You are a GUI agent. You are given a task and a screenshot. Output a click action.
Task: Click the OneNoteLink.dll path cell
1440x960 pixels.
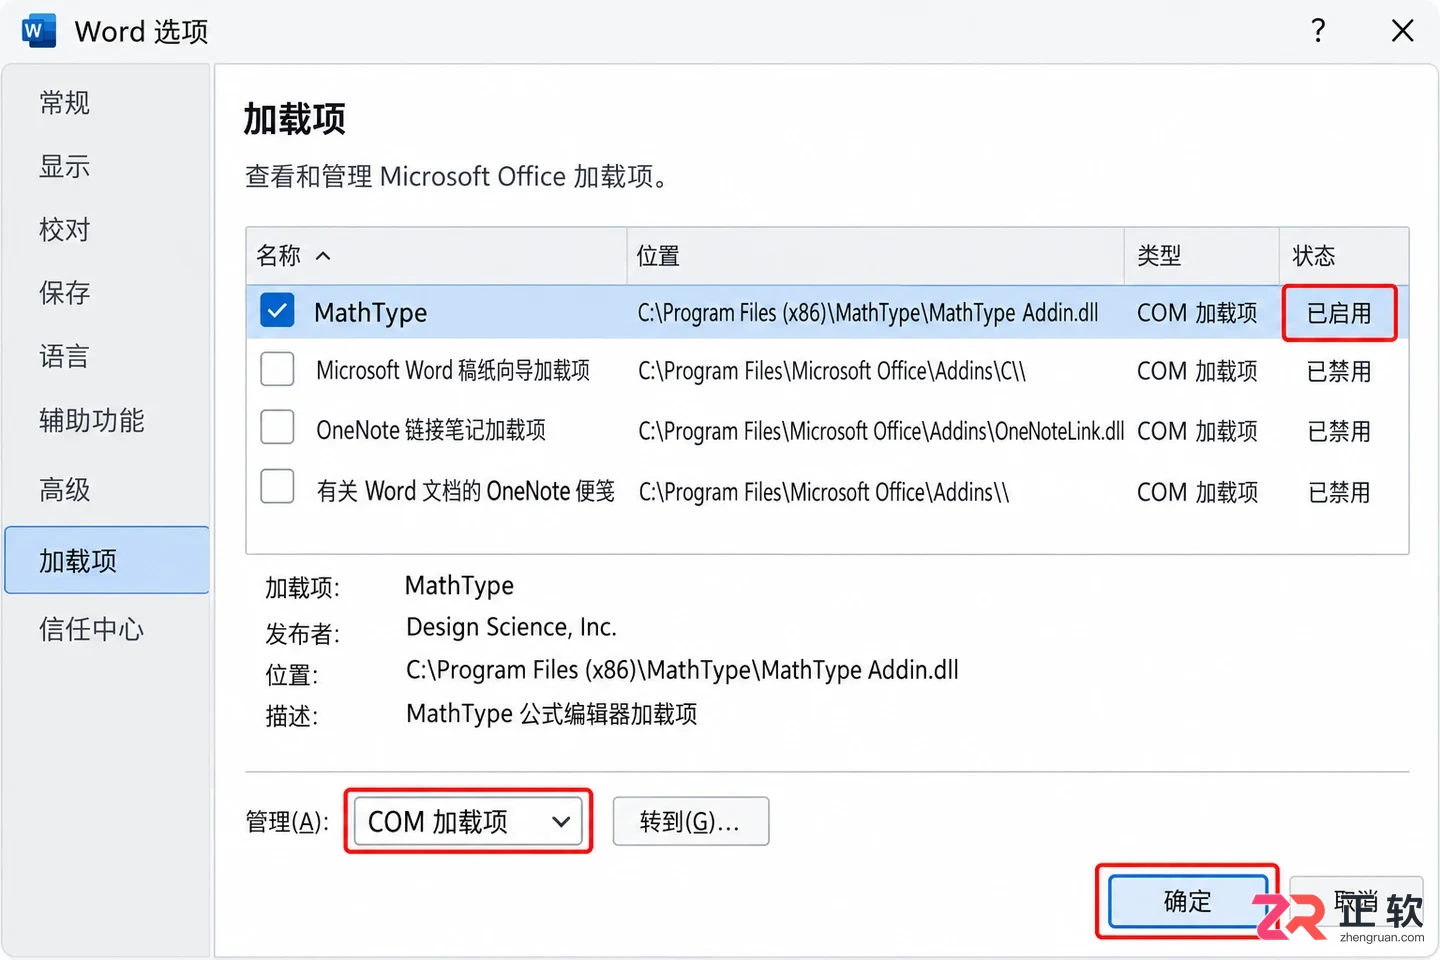tap(881, 431)
